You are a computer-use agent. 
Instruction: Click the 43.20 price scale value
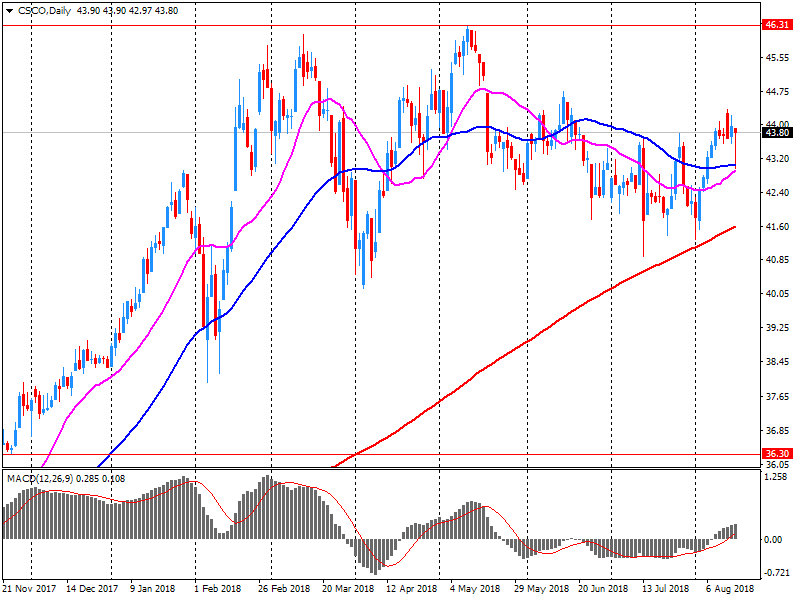pos(777,159)
